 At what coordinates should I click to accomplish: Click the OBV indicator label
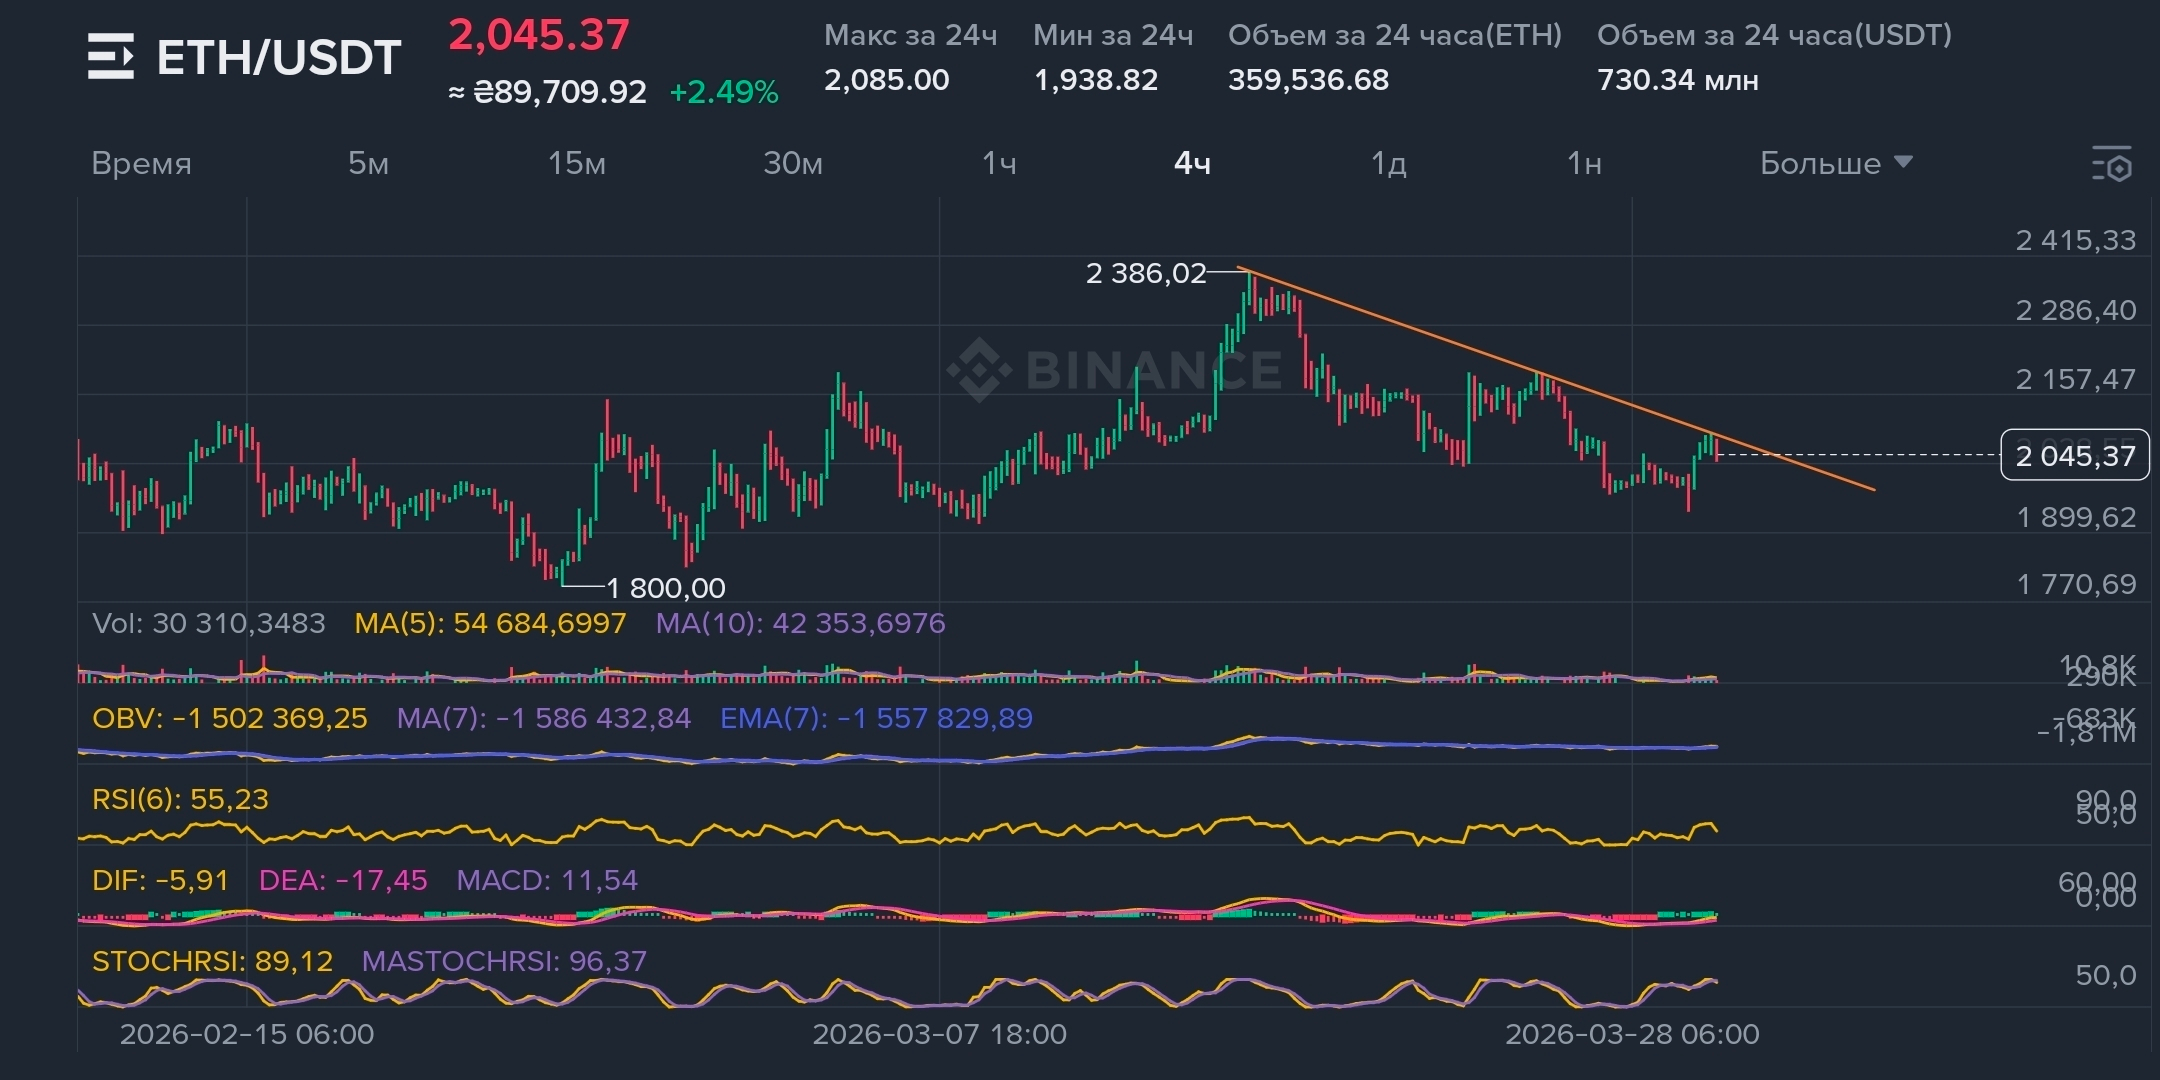pyautogui.click(x=230, y=718)
